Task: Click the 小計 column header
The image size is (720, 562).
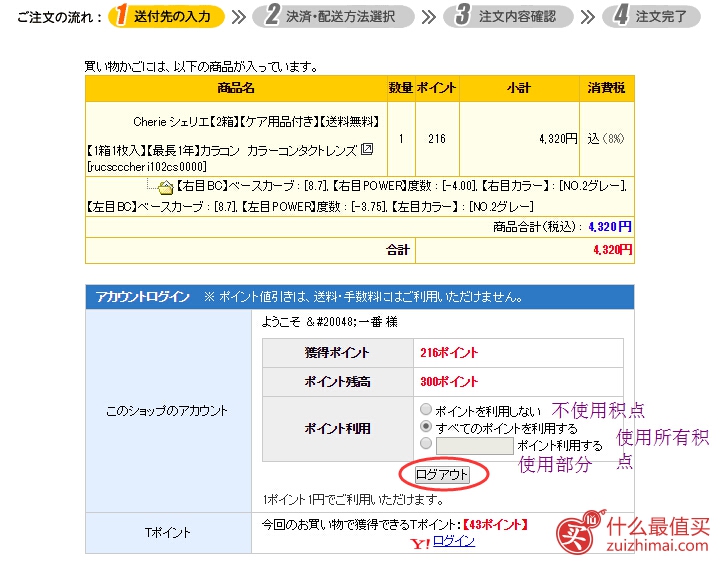Action: click(519, 88)
